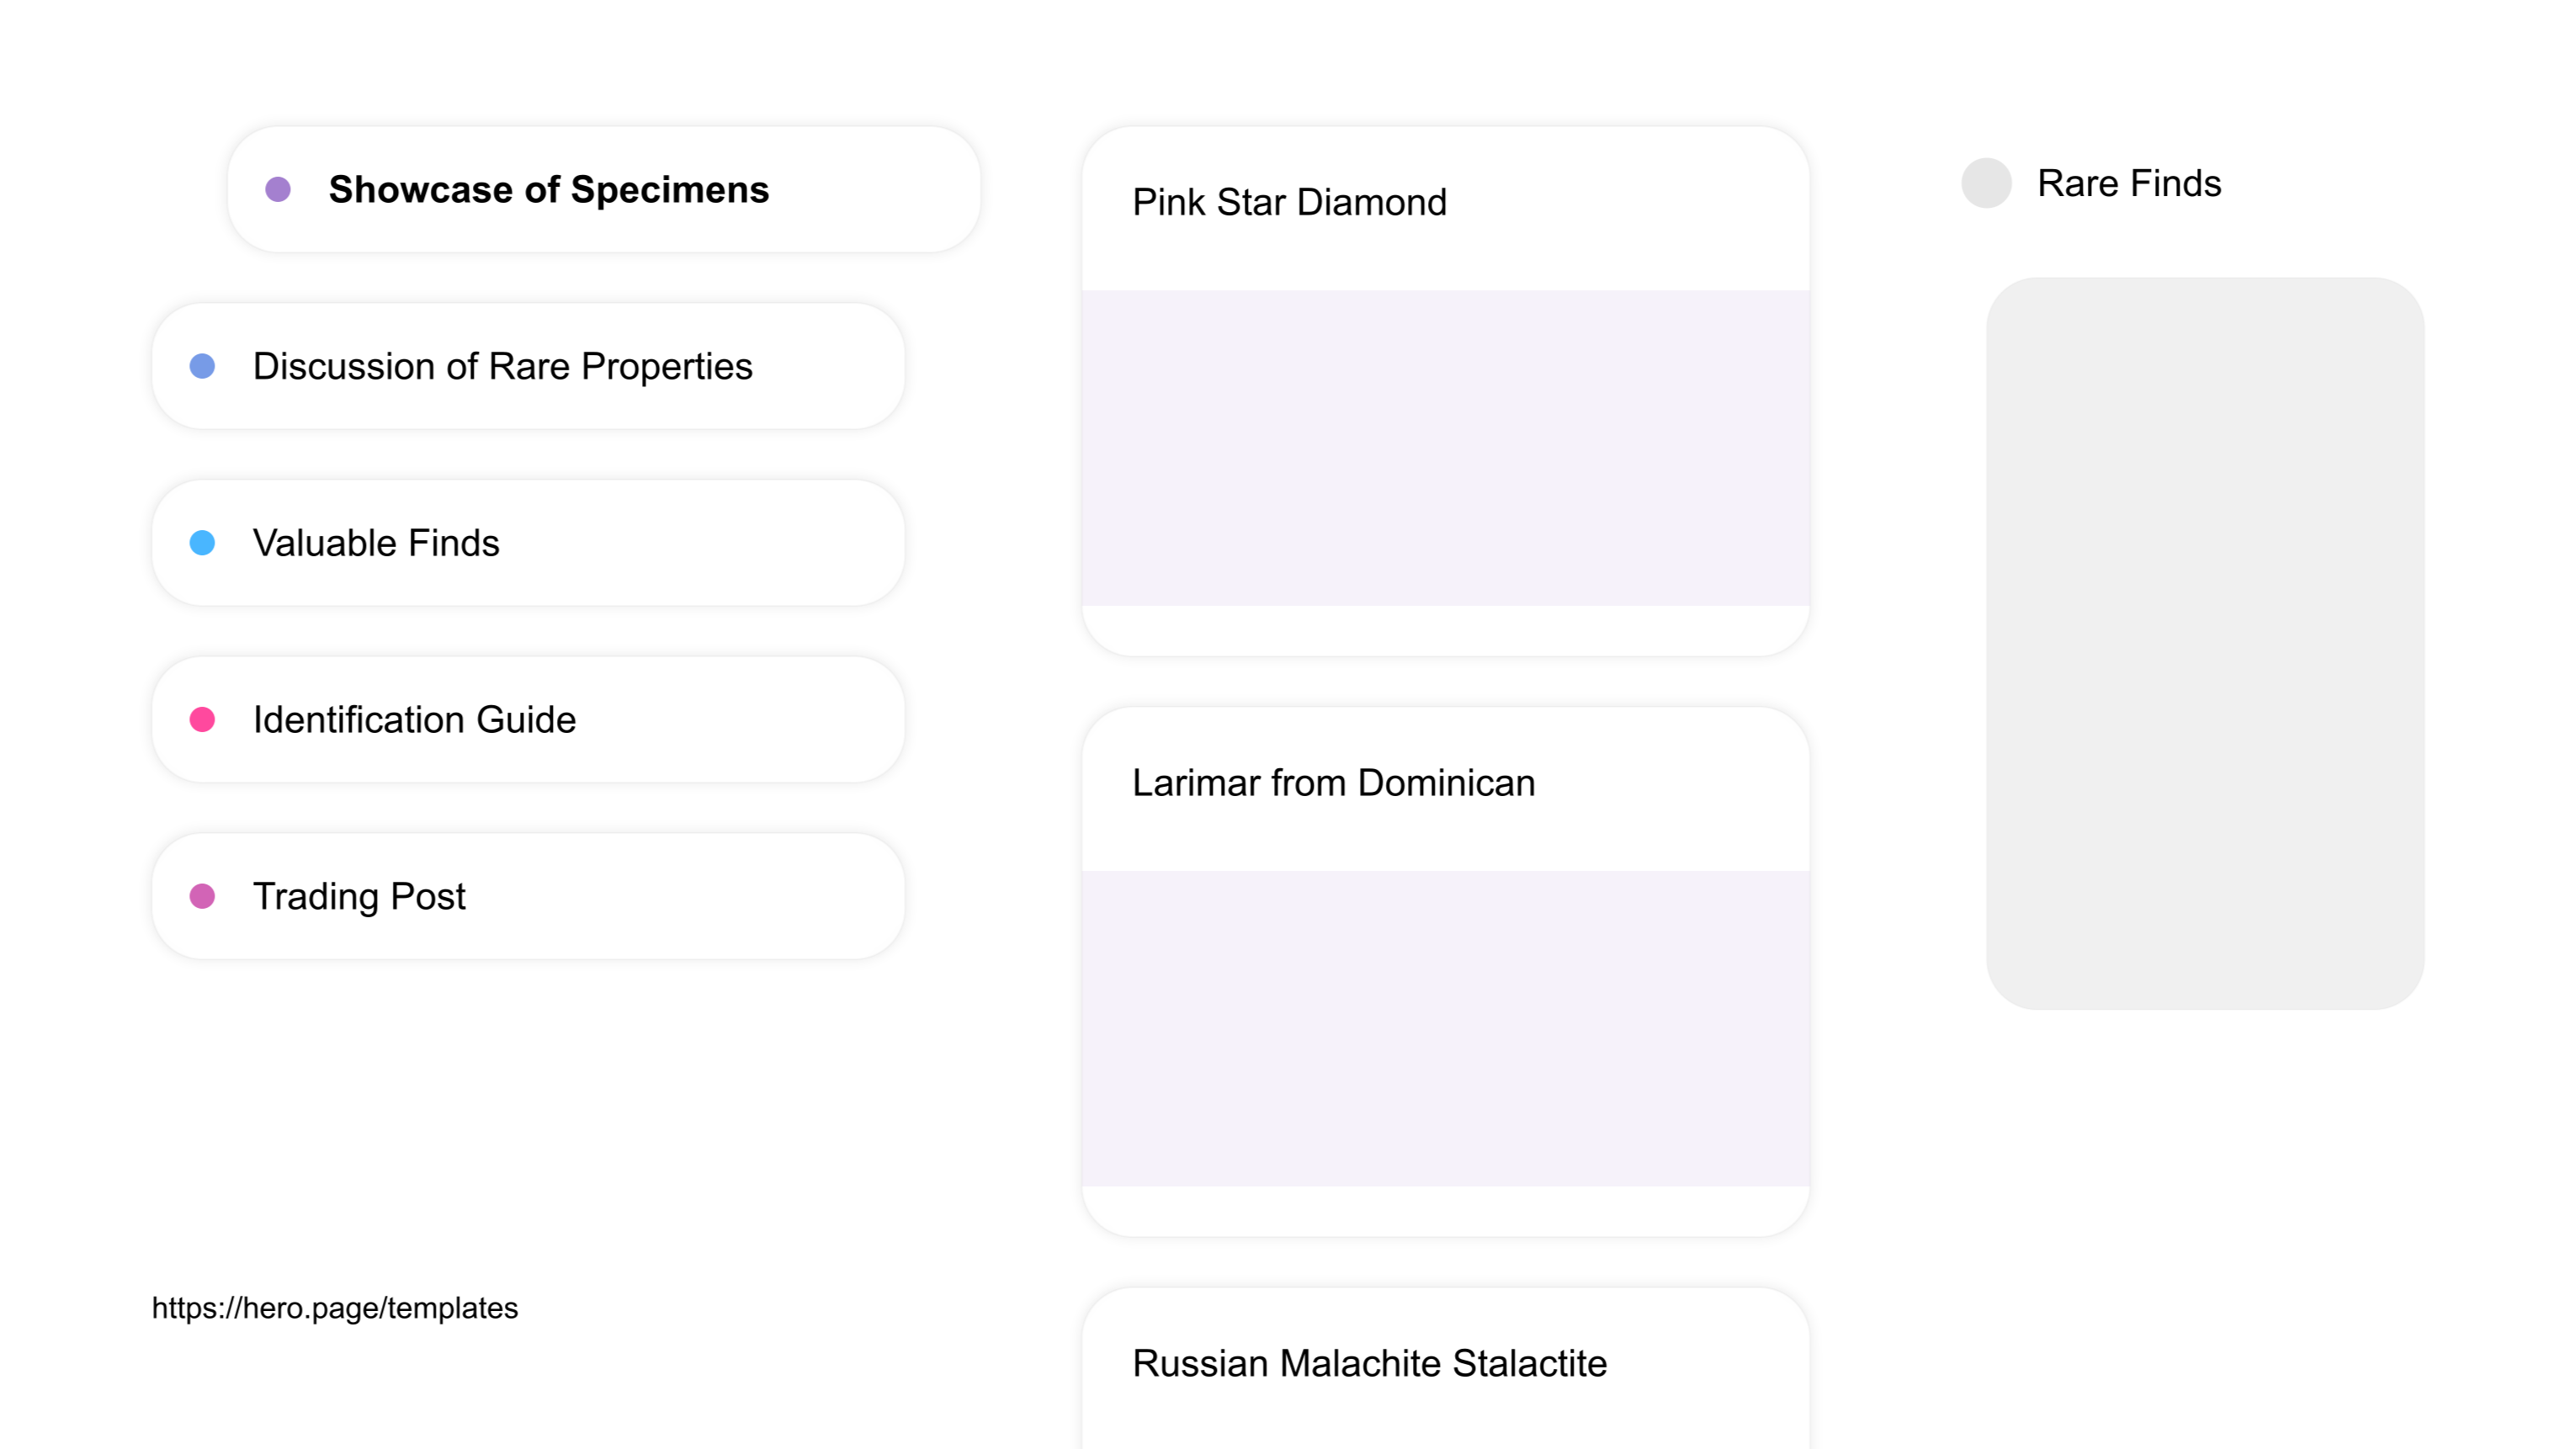Open the Russian Malachite Stalactite post
The width and height of the screenshot is (2576, 1449).
1369,1363
